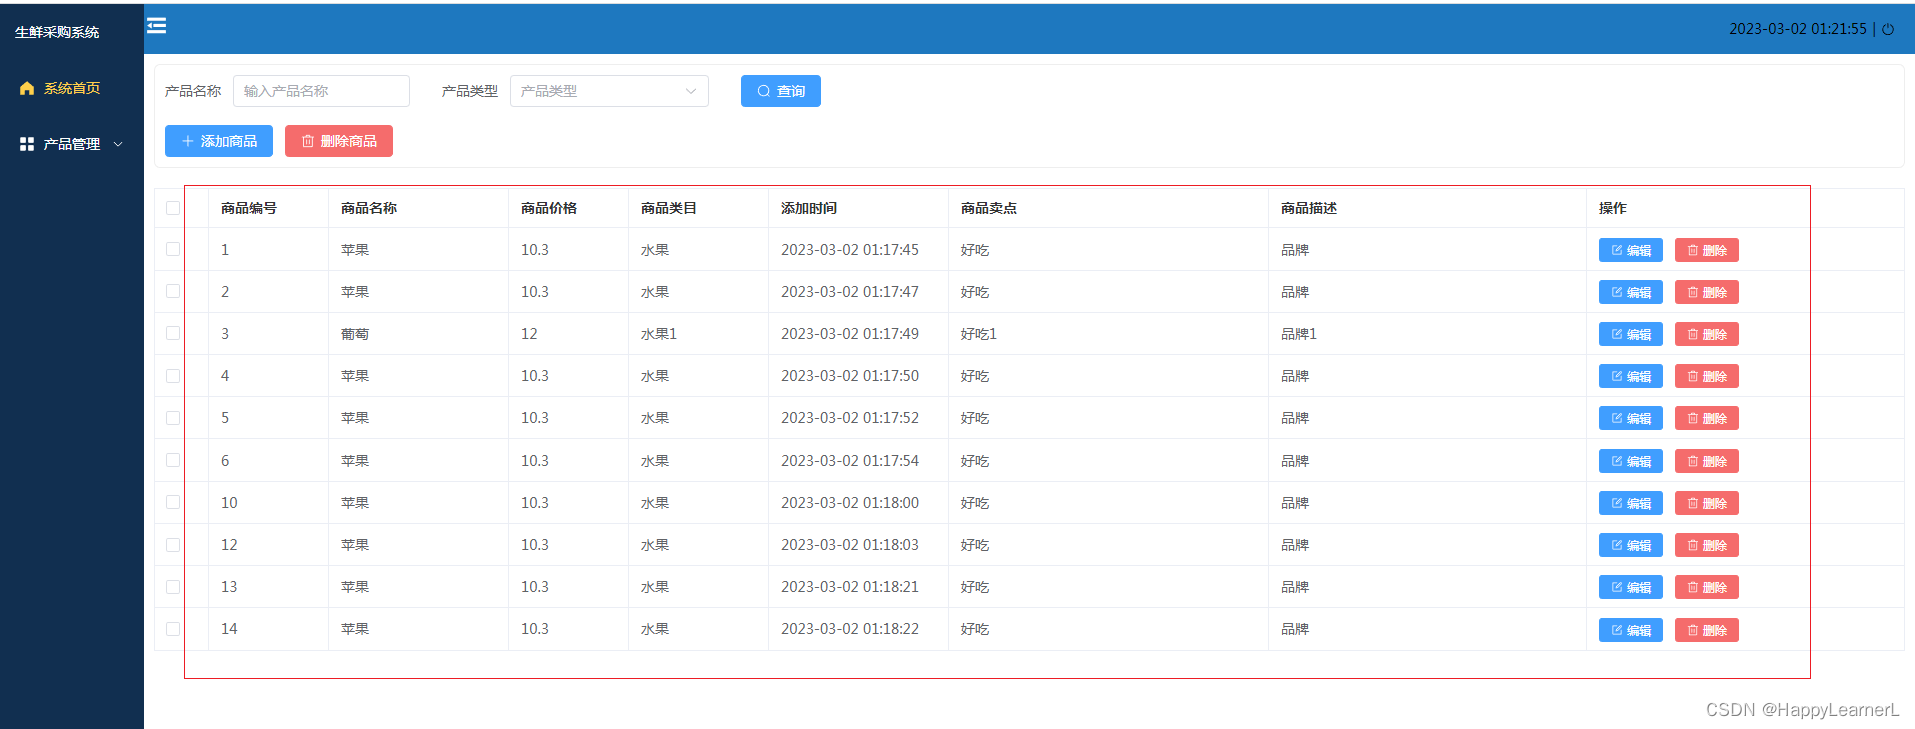Edit product number 14 via 编辑
1915x729 pixels.
(1630, 630)
